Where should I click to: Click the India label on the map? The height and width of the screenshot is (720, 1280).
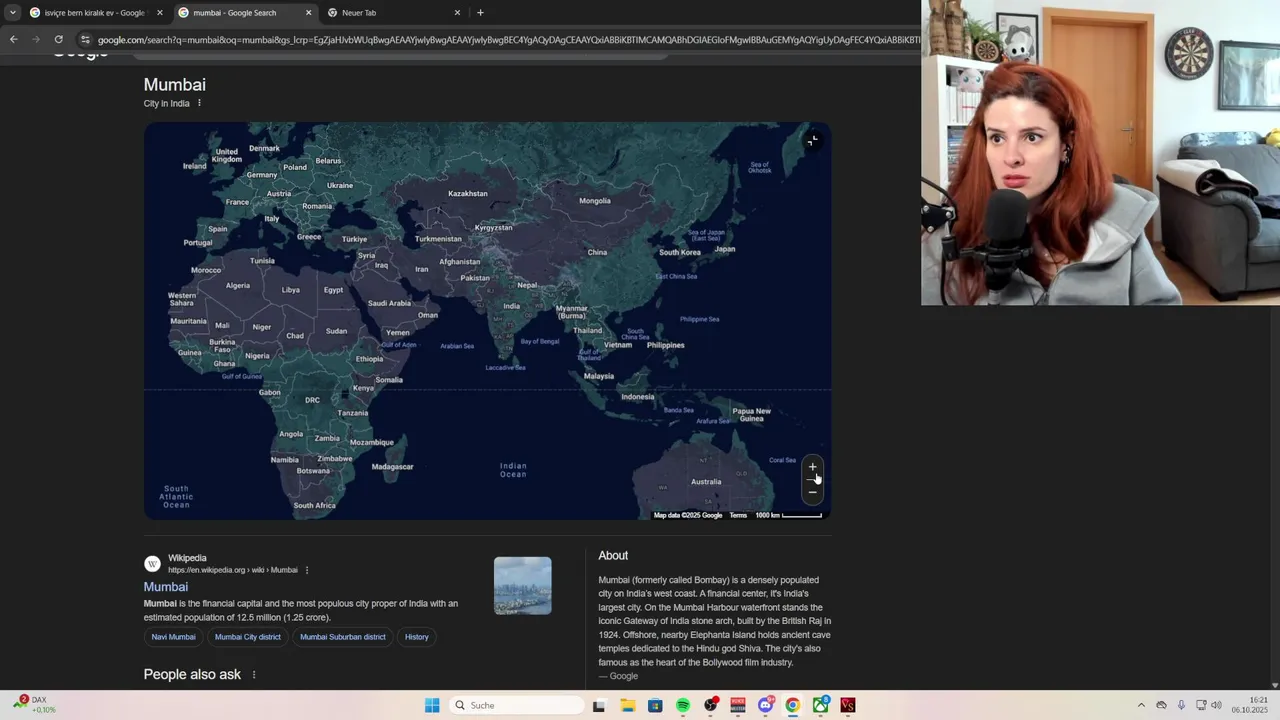pos(512,306)
